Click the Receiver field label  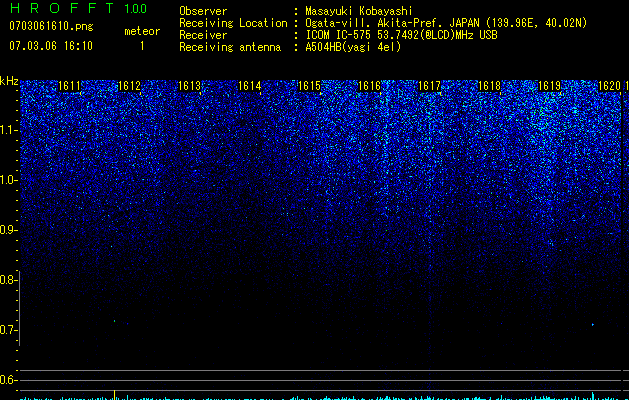pyautogui.click(x=203, y=35)
